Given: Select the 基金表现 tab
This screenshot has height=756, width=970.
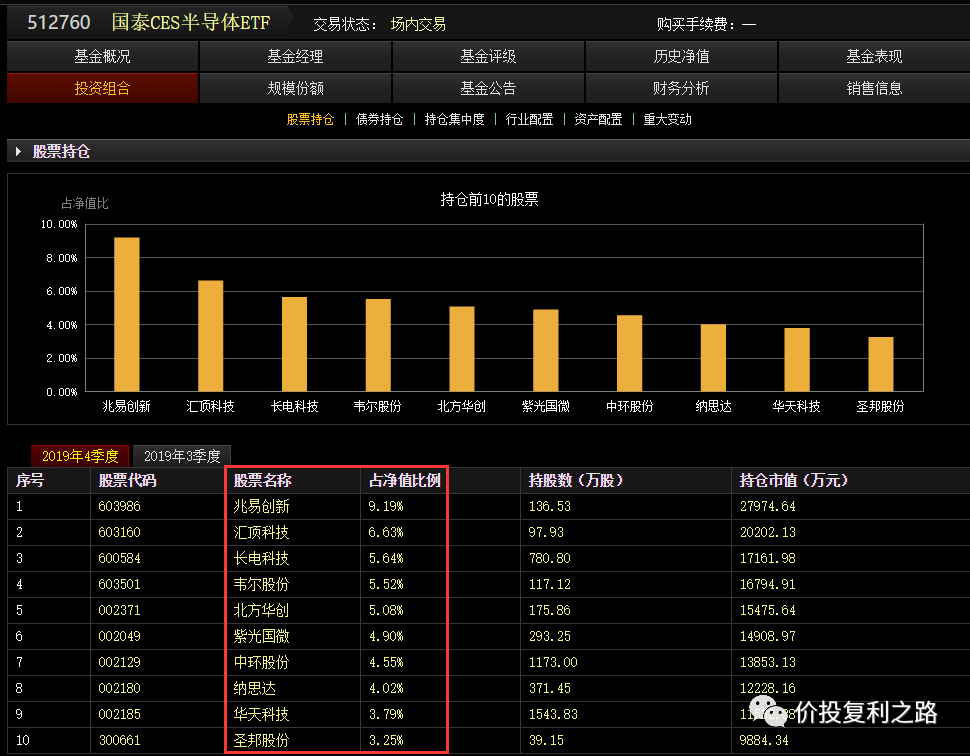Looking at the screenshot, I should tap(874, 56).
